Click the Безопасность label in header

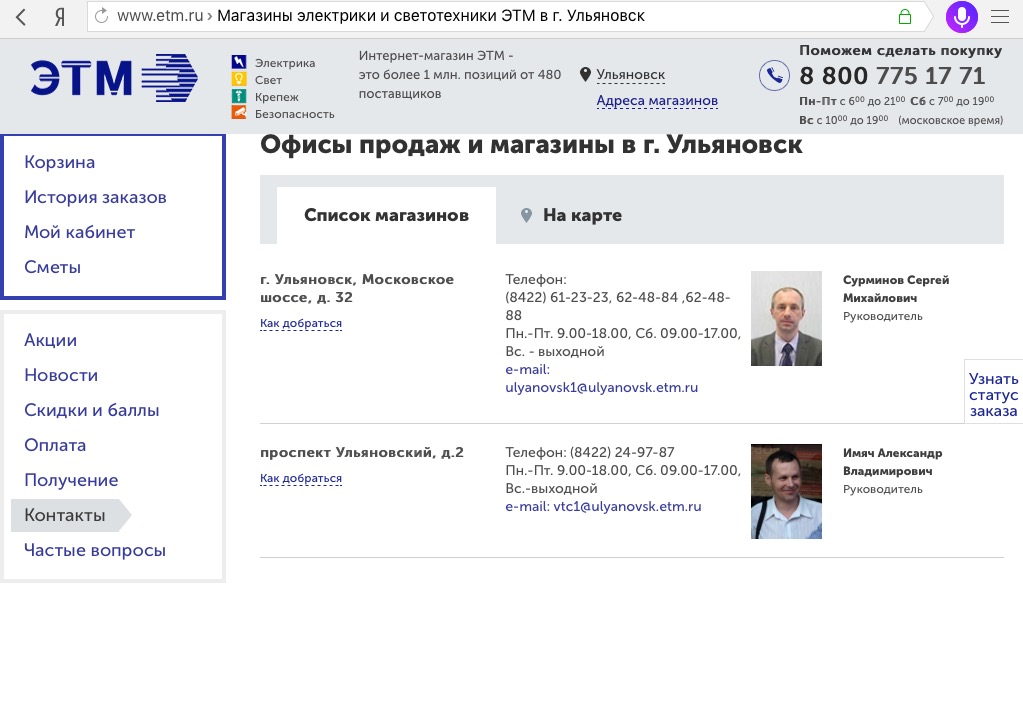point(294,113)
